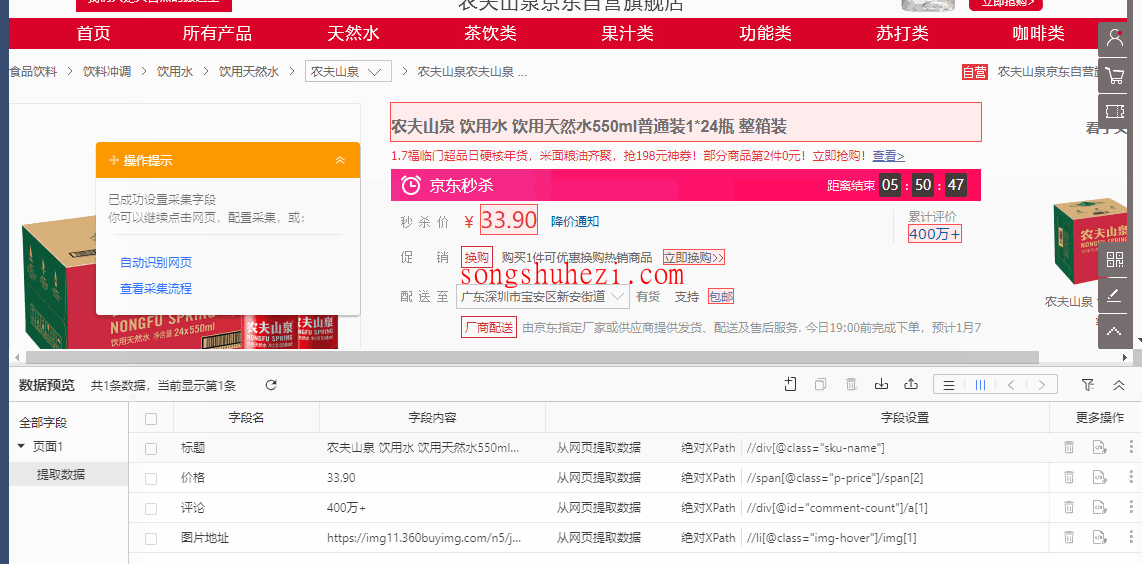Open the coupon ticket icon in right sidebar

click(1114, 111)
